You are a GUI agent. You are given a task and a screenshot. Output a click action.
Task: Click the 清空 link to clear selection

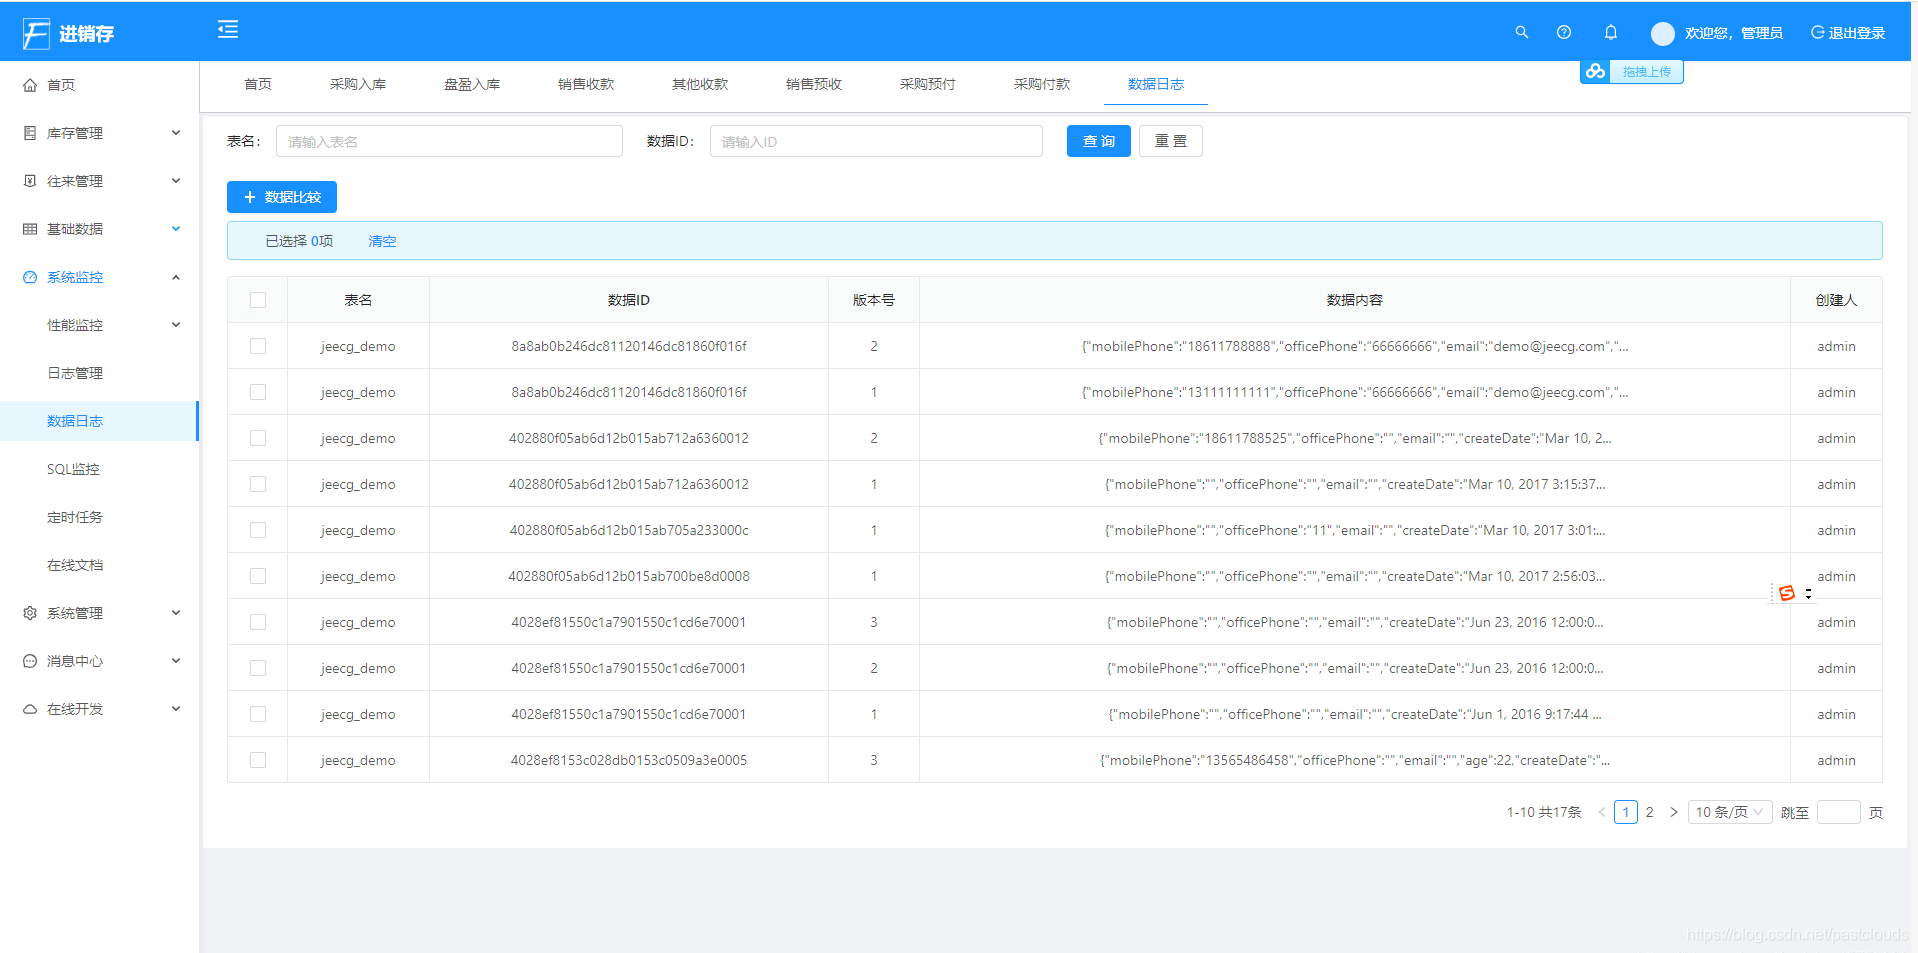[x=382, y=241]
